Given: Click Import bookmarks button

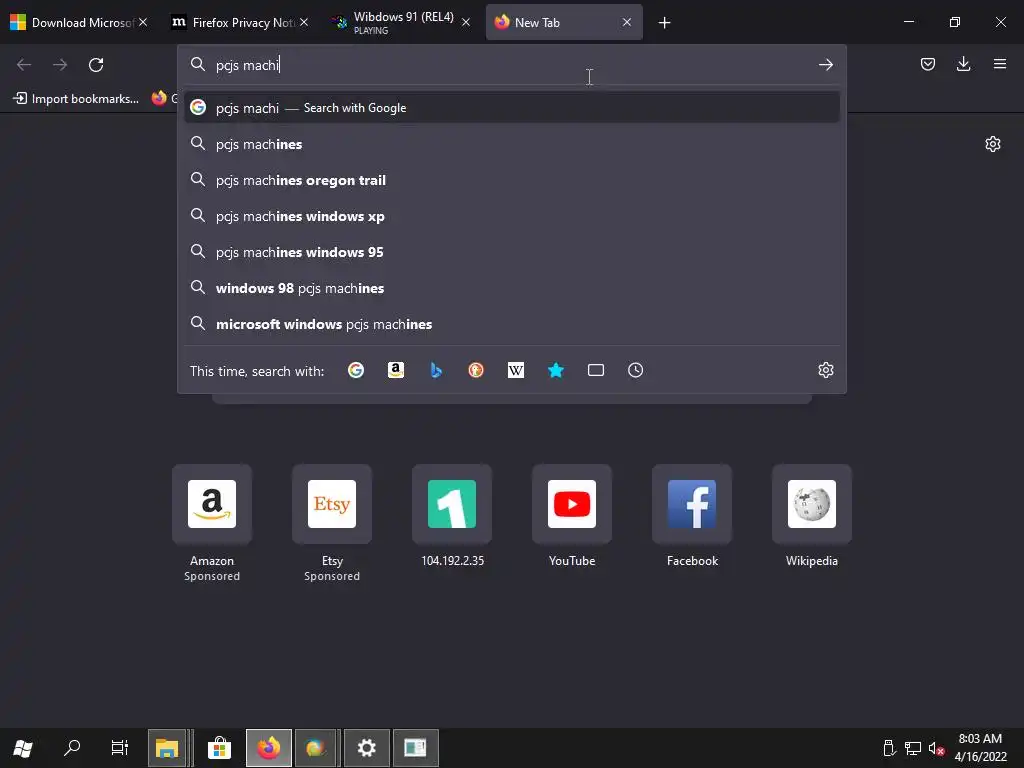Looking at the screenshot, I should (76, 99).
